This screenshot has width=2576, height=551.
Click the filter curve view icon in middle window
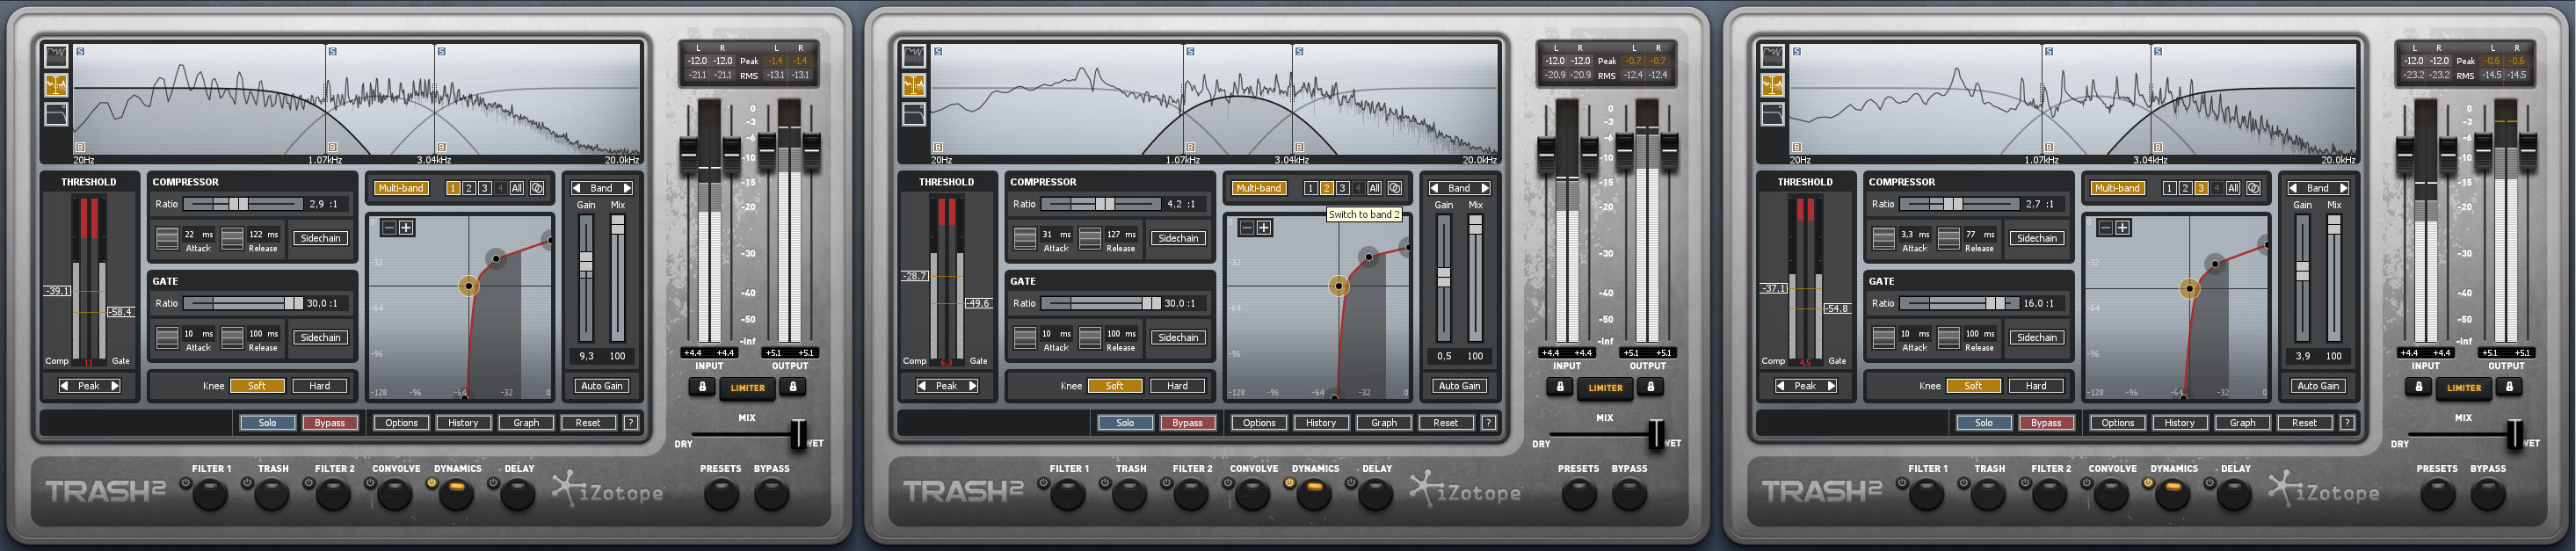tap(914, 114)
